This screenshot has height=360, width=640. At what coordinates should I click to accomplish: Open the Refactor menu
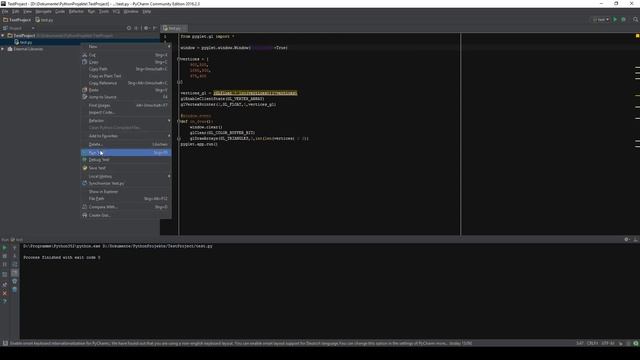pos(76,11)
